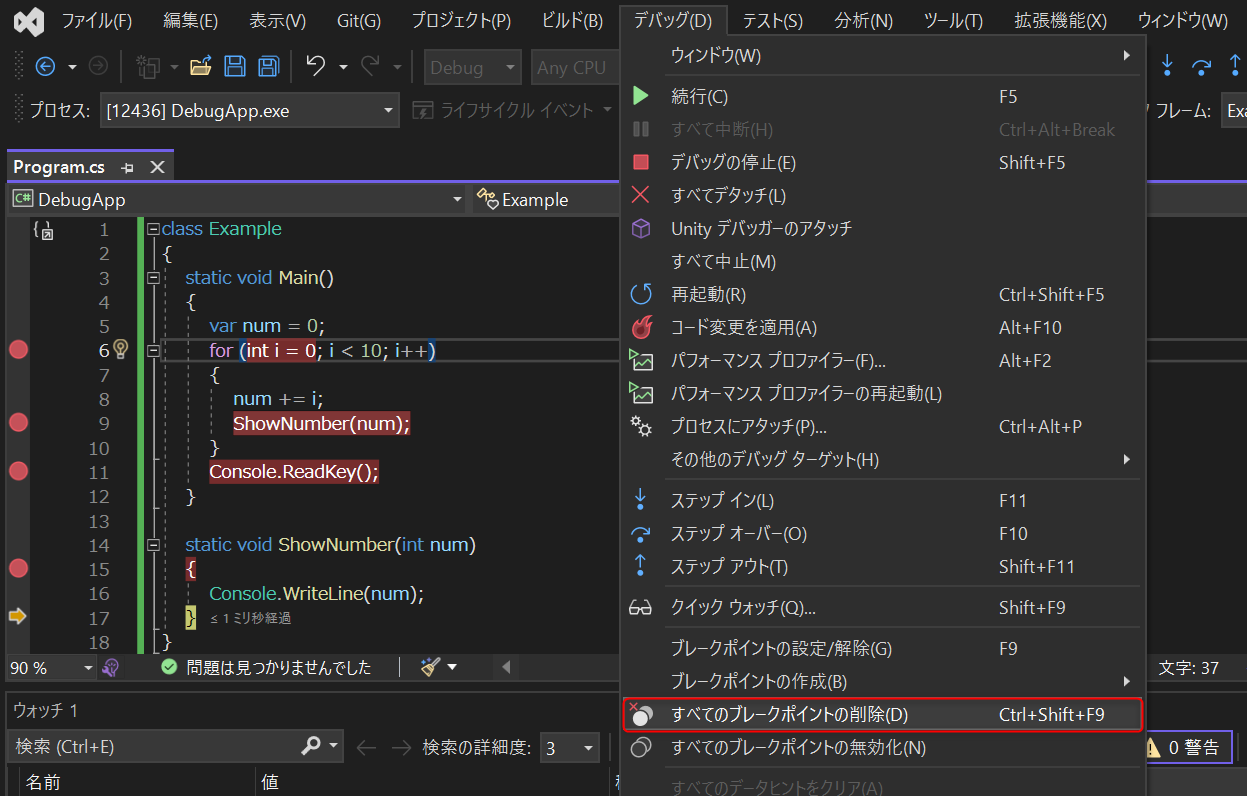Click the 0 警告 warnings button
The width and height of the screenshot is (1247, 796).
pos(1189,745)
